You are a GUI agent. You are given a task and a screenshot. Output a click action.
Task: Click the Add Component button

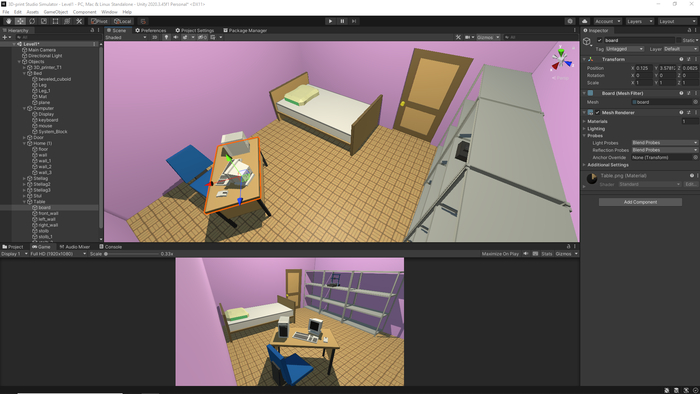(640, 202)
